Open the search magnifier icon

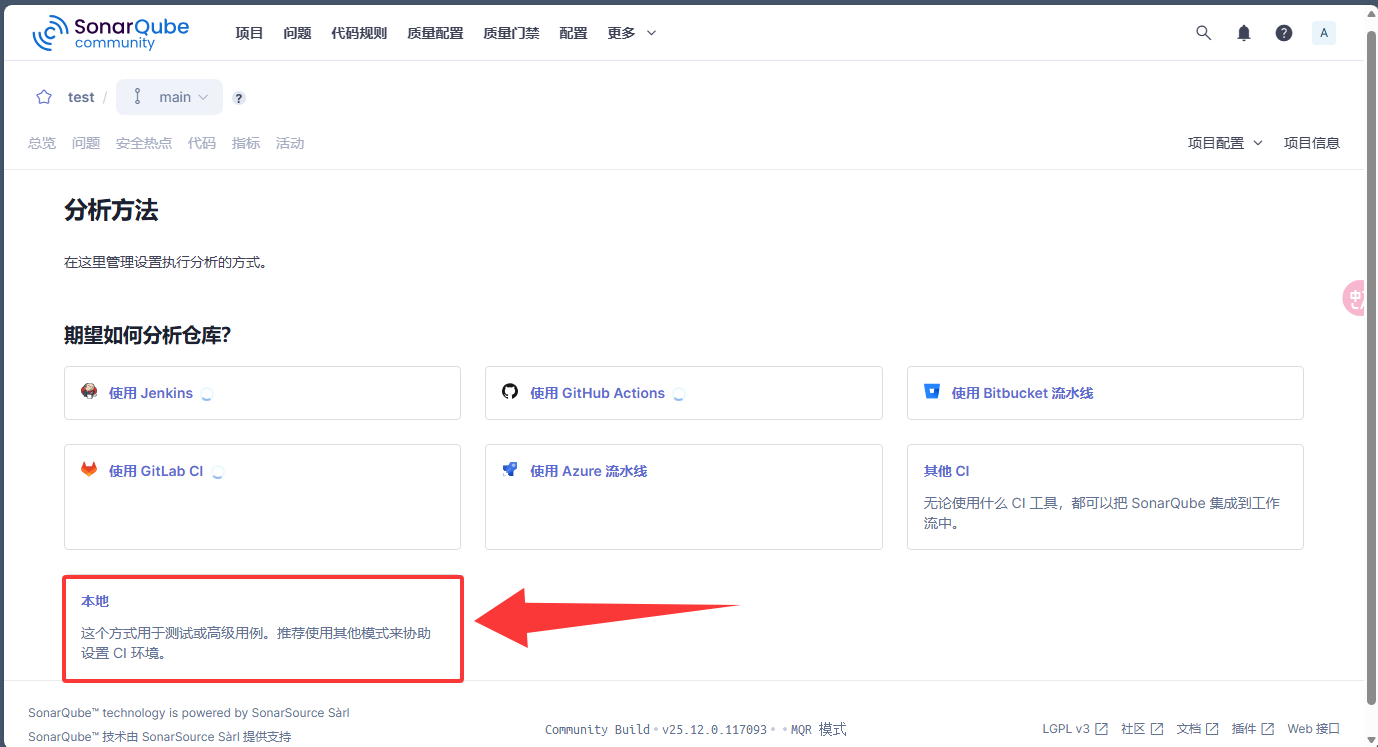[x=1204, y=33]
